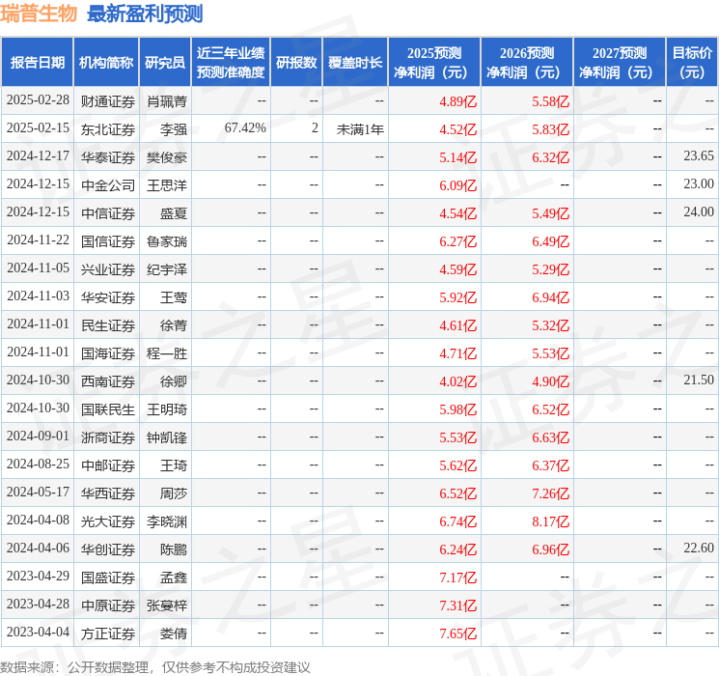Image resolution: width=719 pixels, height=676 pixels.
Task: Select researcher 王明琦 cell
Action: [167, 410]
